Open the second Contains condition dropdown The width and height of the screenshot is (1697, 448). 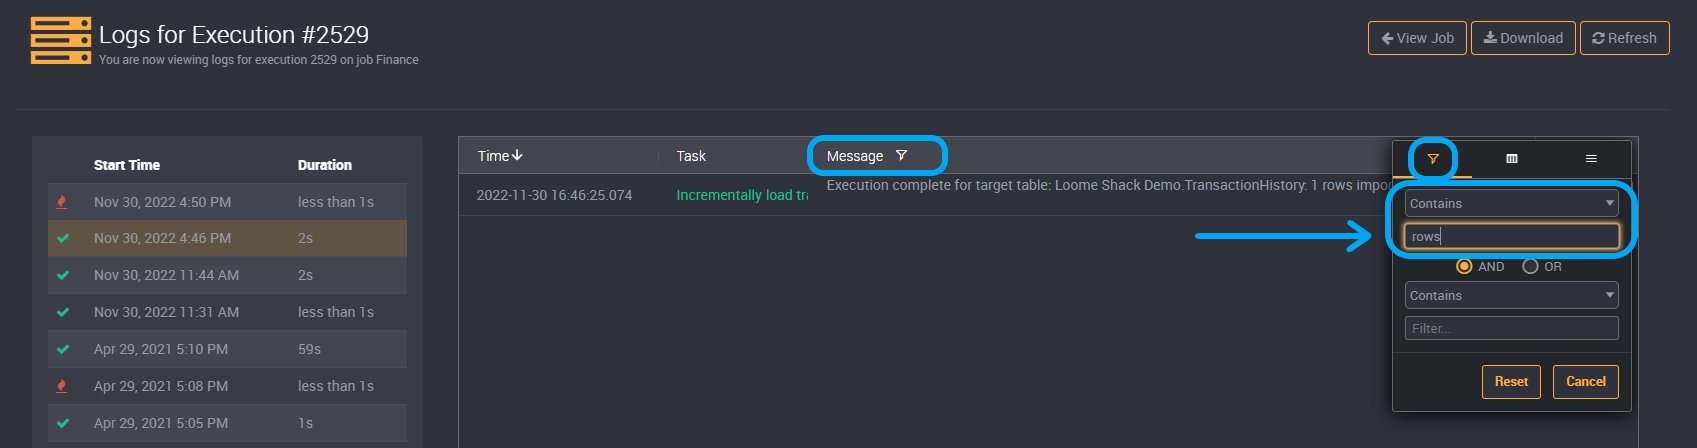click(x=1511, y=295)
